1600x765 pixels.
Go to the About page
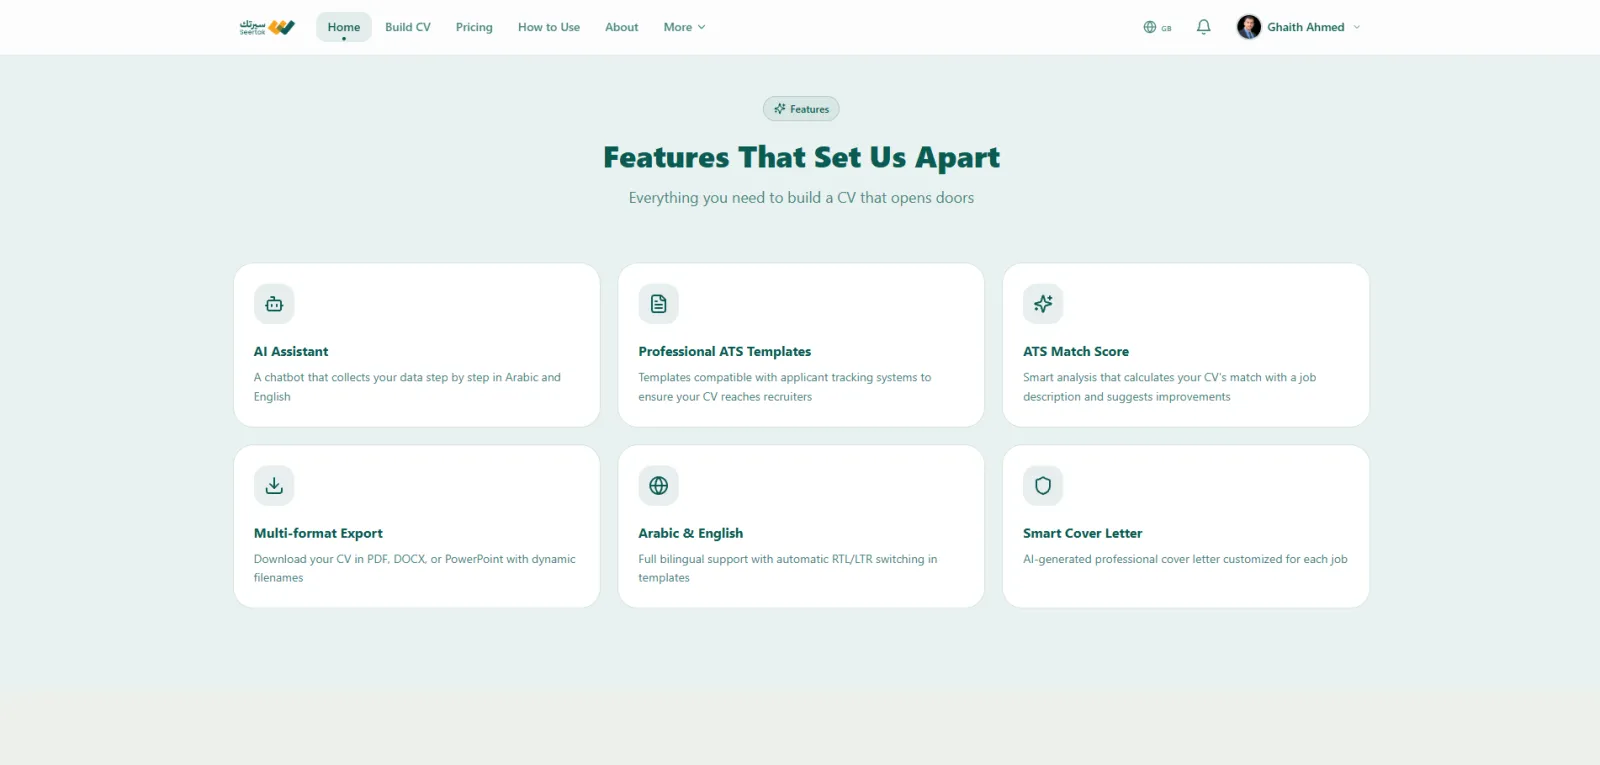click(621, 27)
